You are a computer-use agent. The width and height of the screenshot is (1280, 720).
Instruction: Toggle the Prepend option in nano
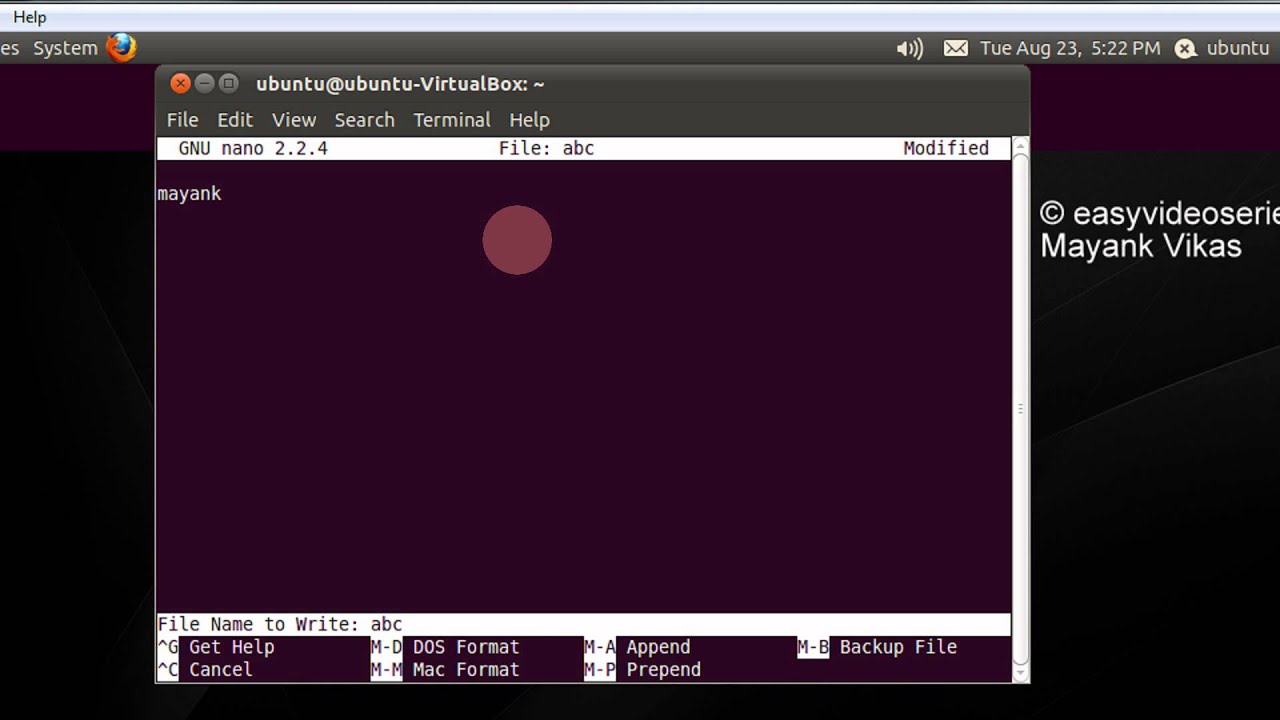(642, 670)
